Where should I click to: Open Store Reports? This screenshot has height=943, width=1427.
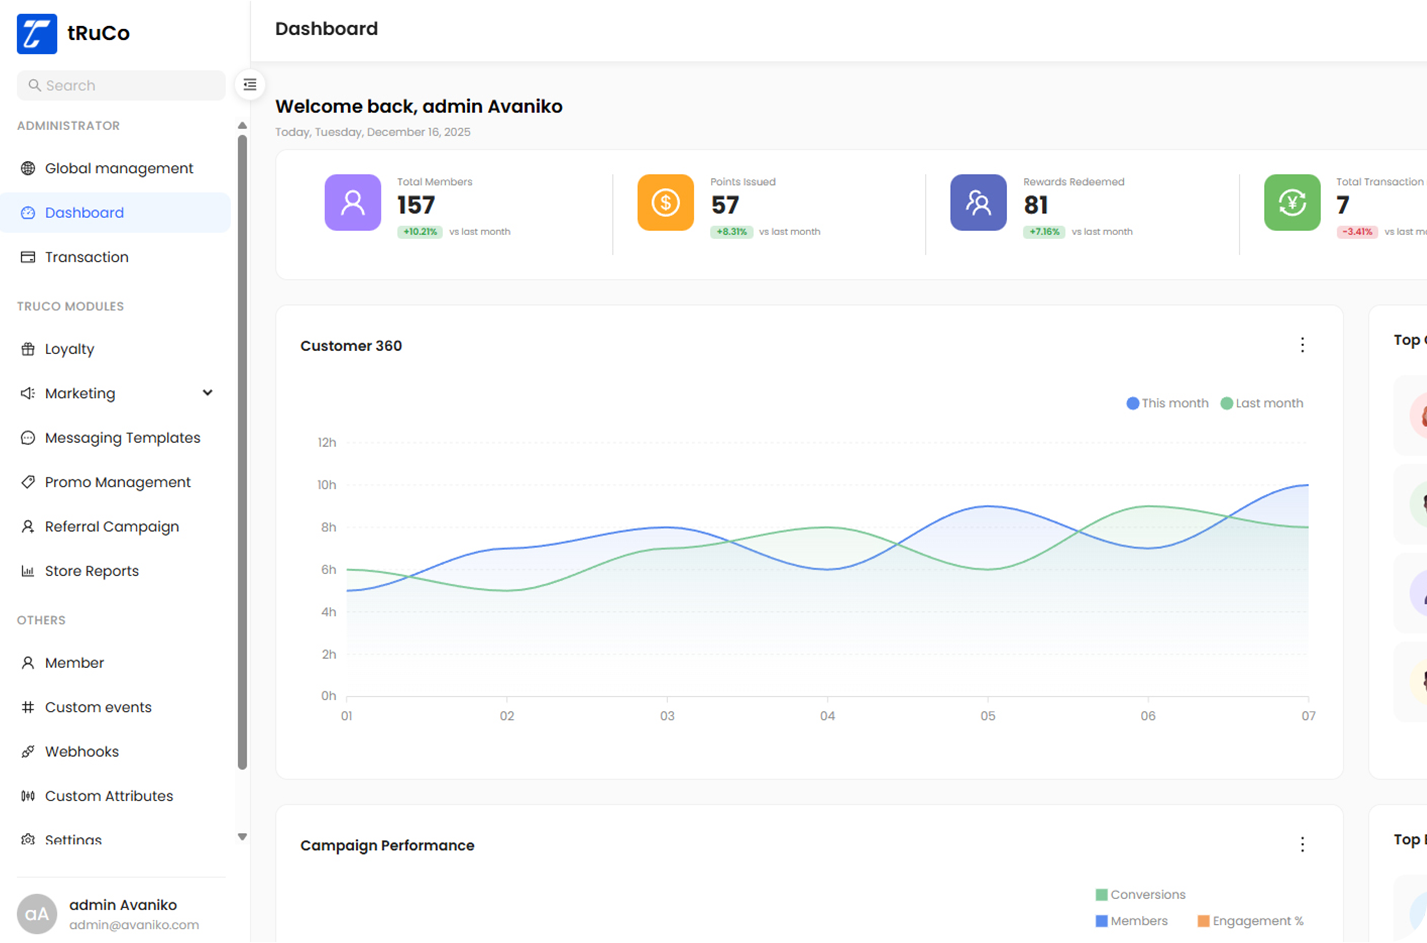(92, 570)
